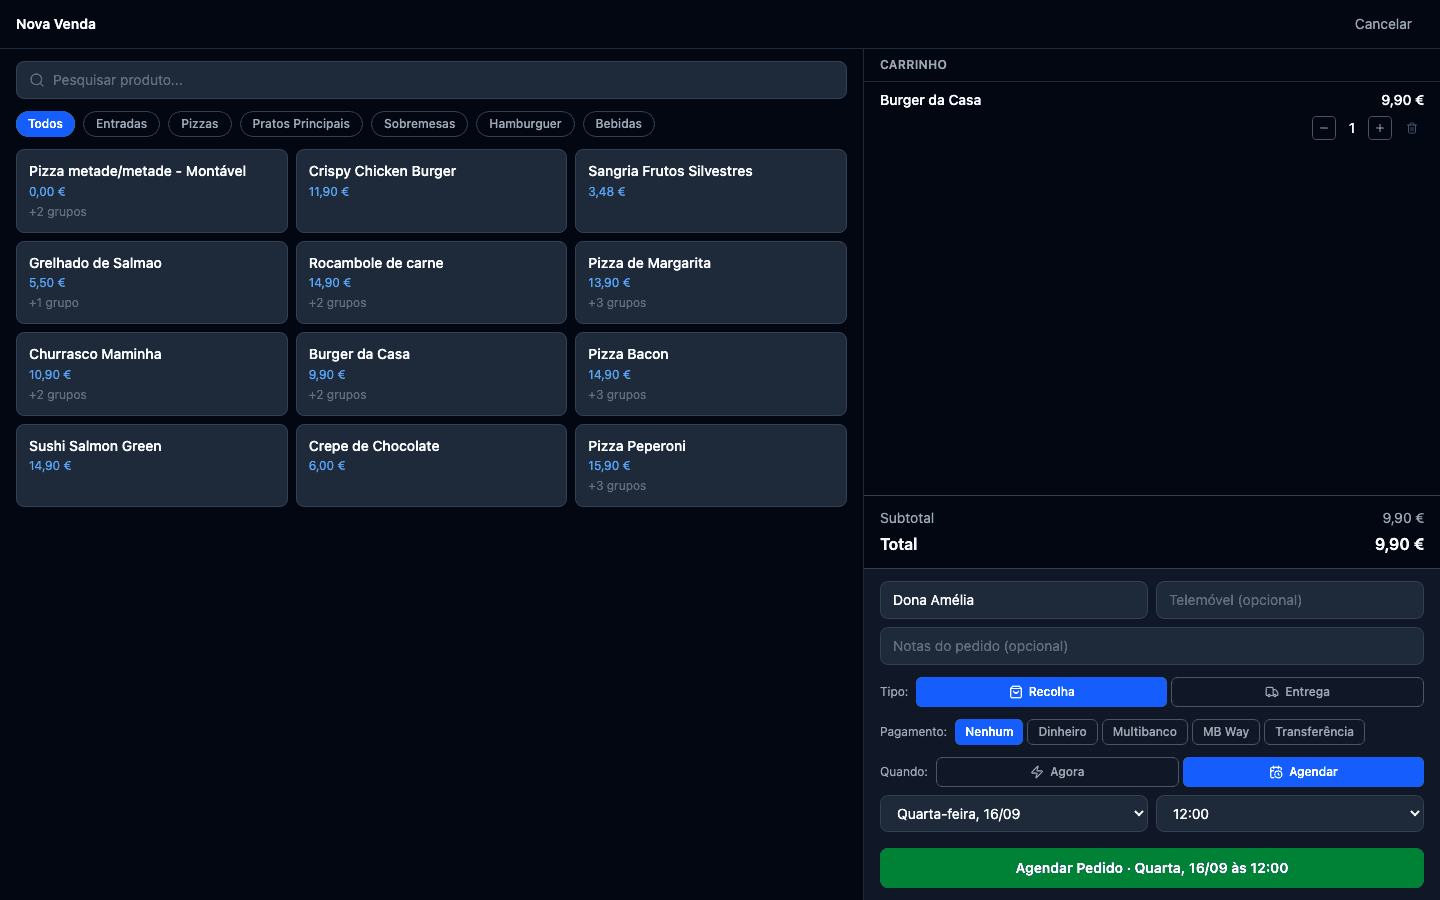
Task: Select Entrega delivery order type
Action: 1297,692
